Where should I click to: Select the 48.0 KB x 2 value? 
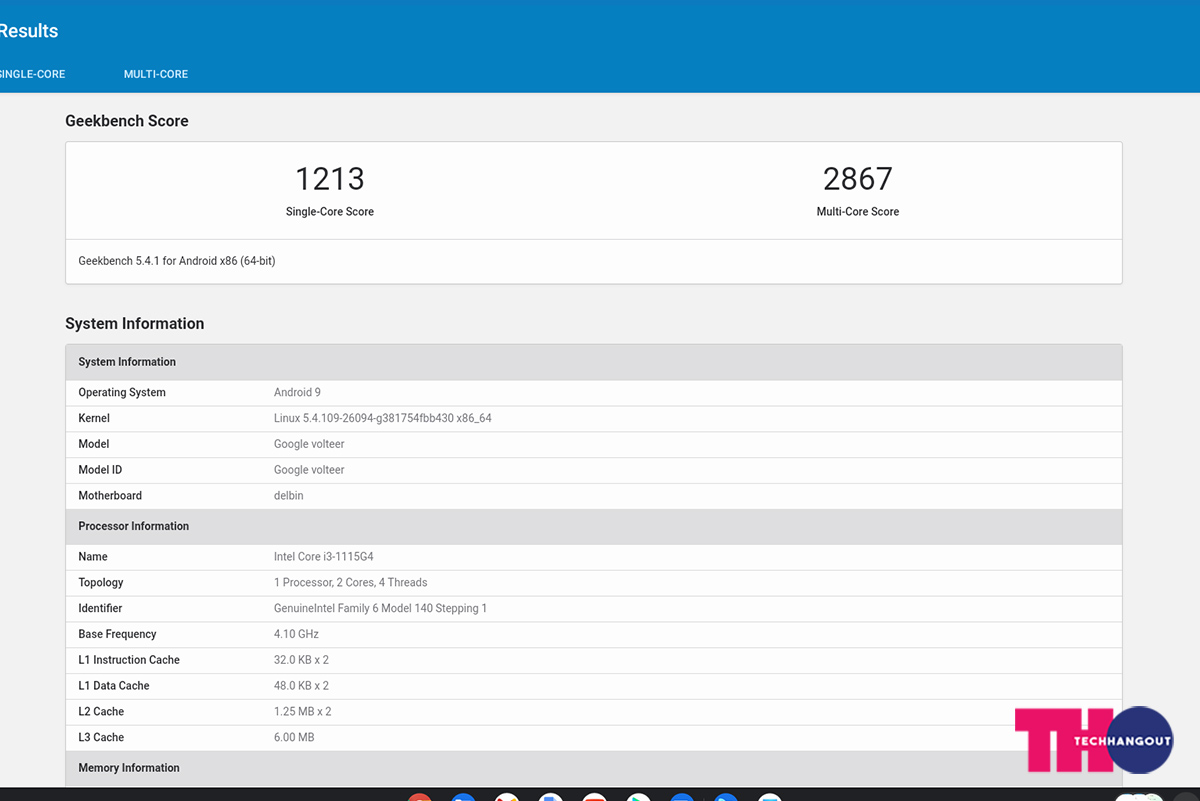click(x=302, y=686)
